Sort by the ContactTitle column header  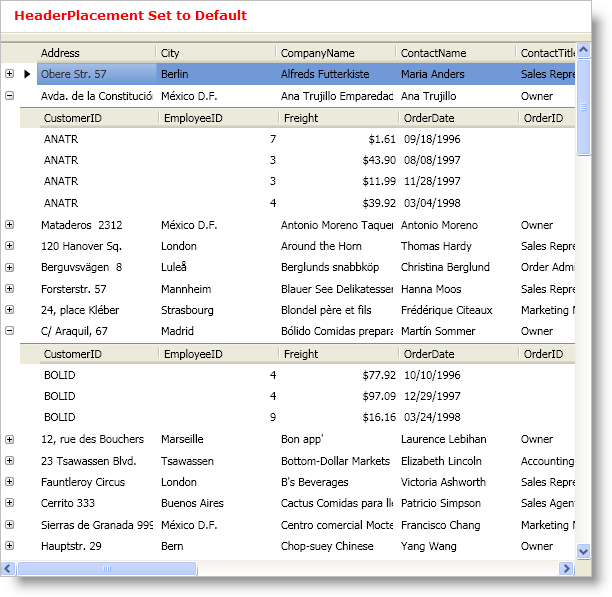(x=546, y=53)
